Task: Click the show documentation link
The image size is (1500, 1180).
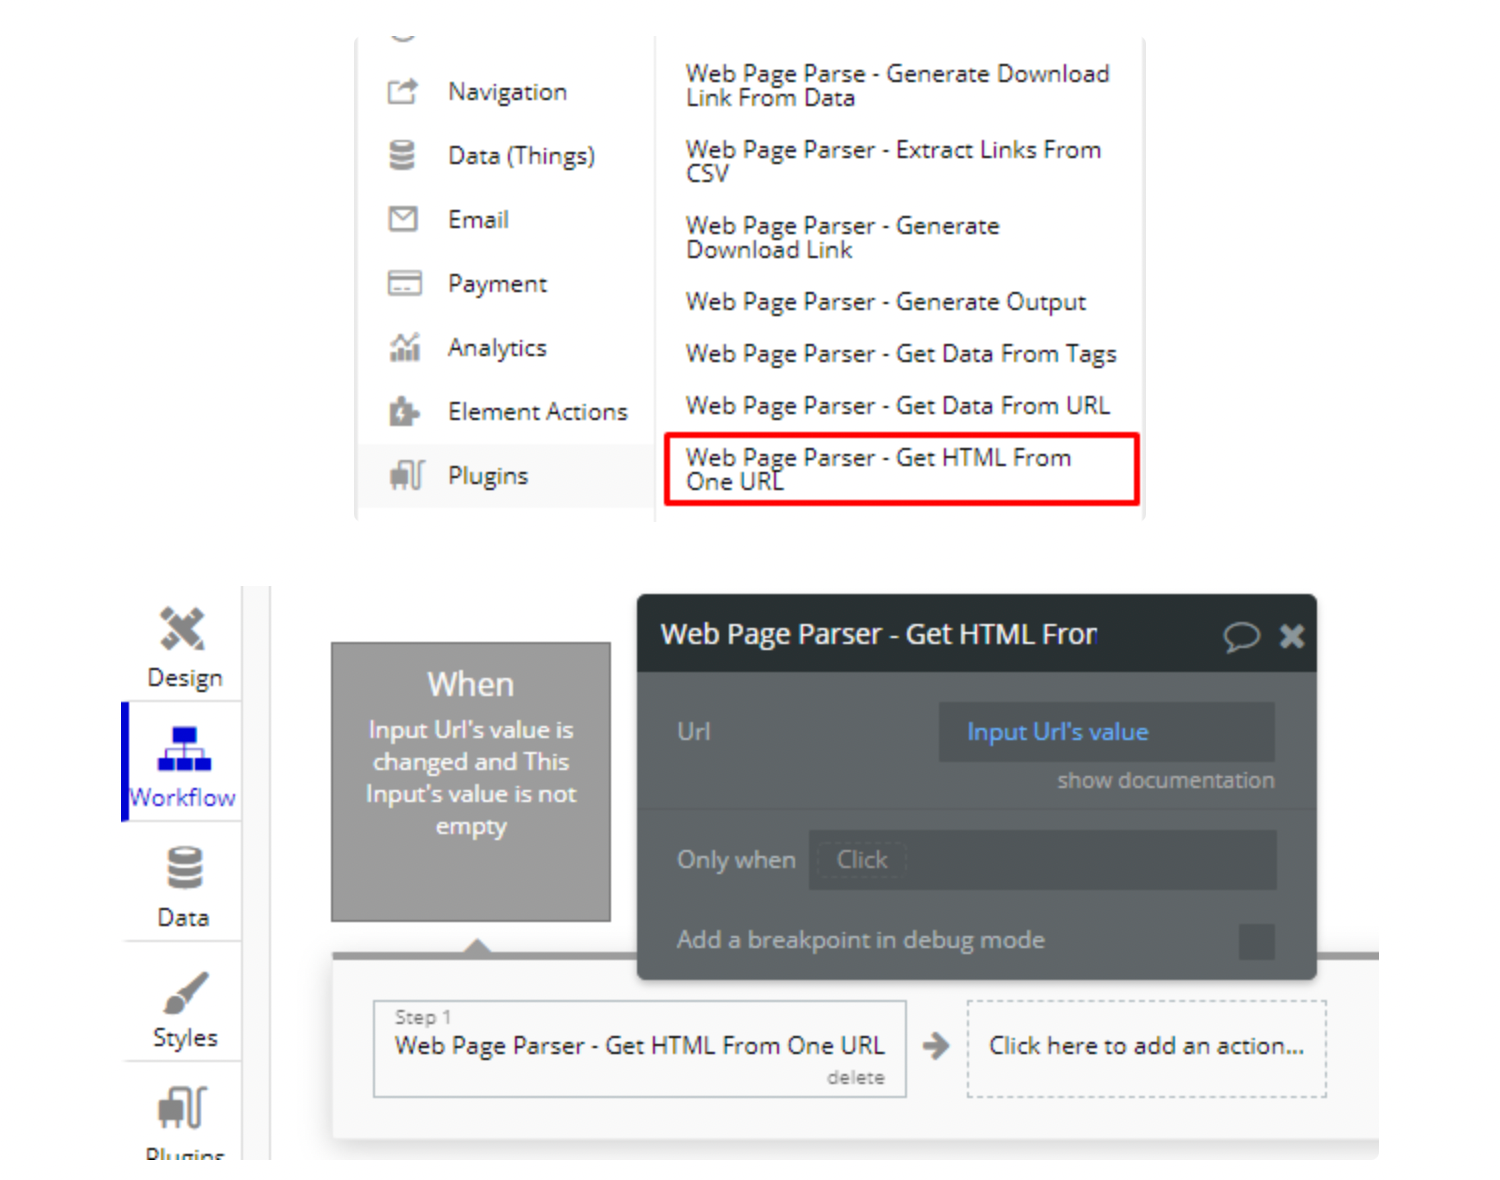Action: pyautogui.click(x=1166, y=780)
